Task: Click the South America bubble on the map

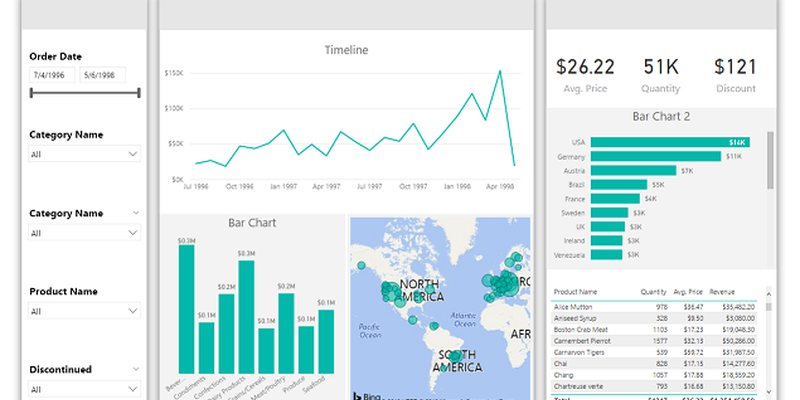Action: [456, 356]
